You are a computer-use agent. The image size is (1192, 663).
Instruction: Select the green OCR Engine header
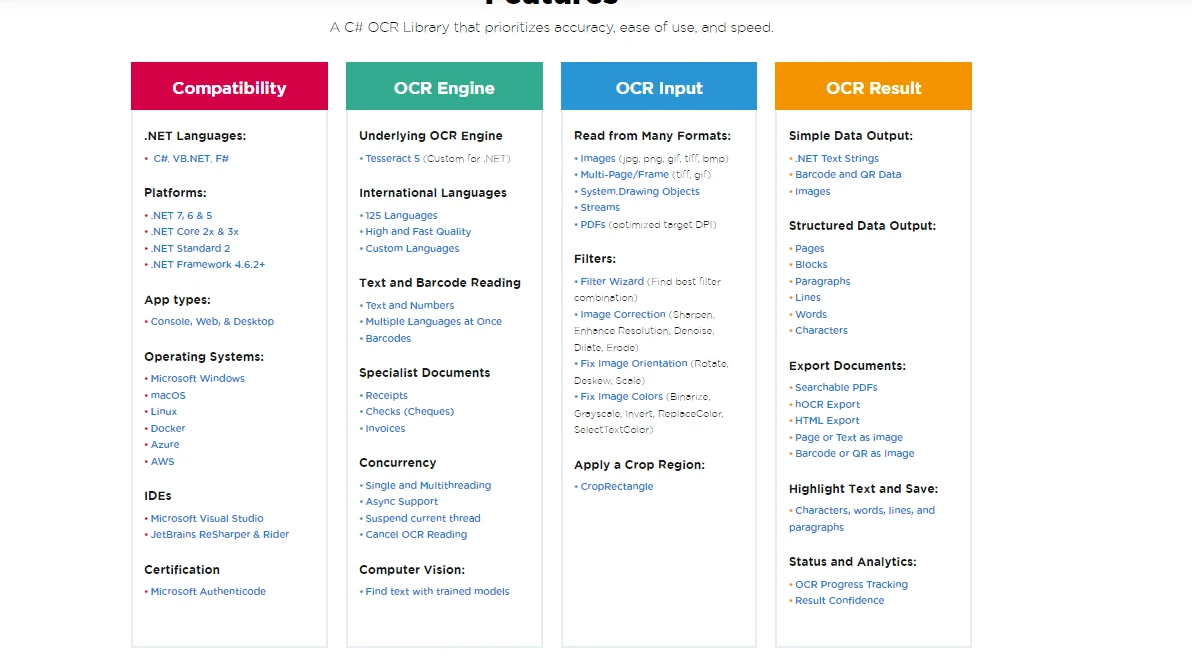[x=444, y=88]
